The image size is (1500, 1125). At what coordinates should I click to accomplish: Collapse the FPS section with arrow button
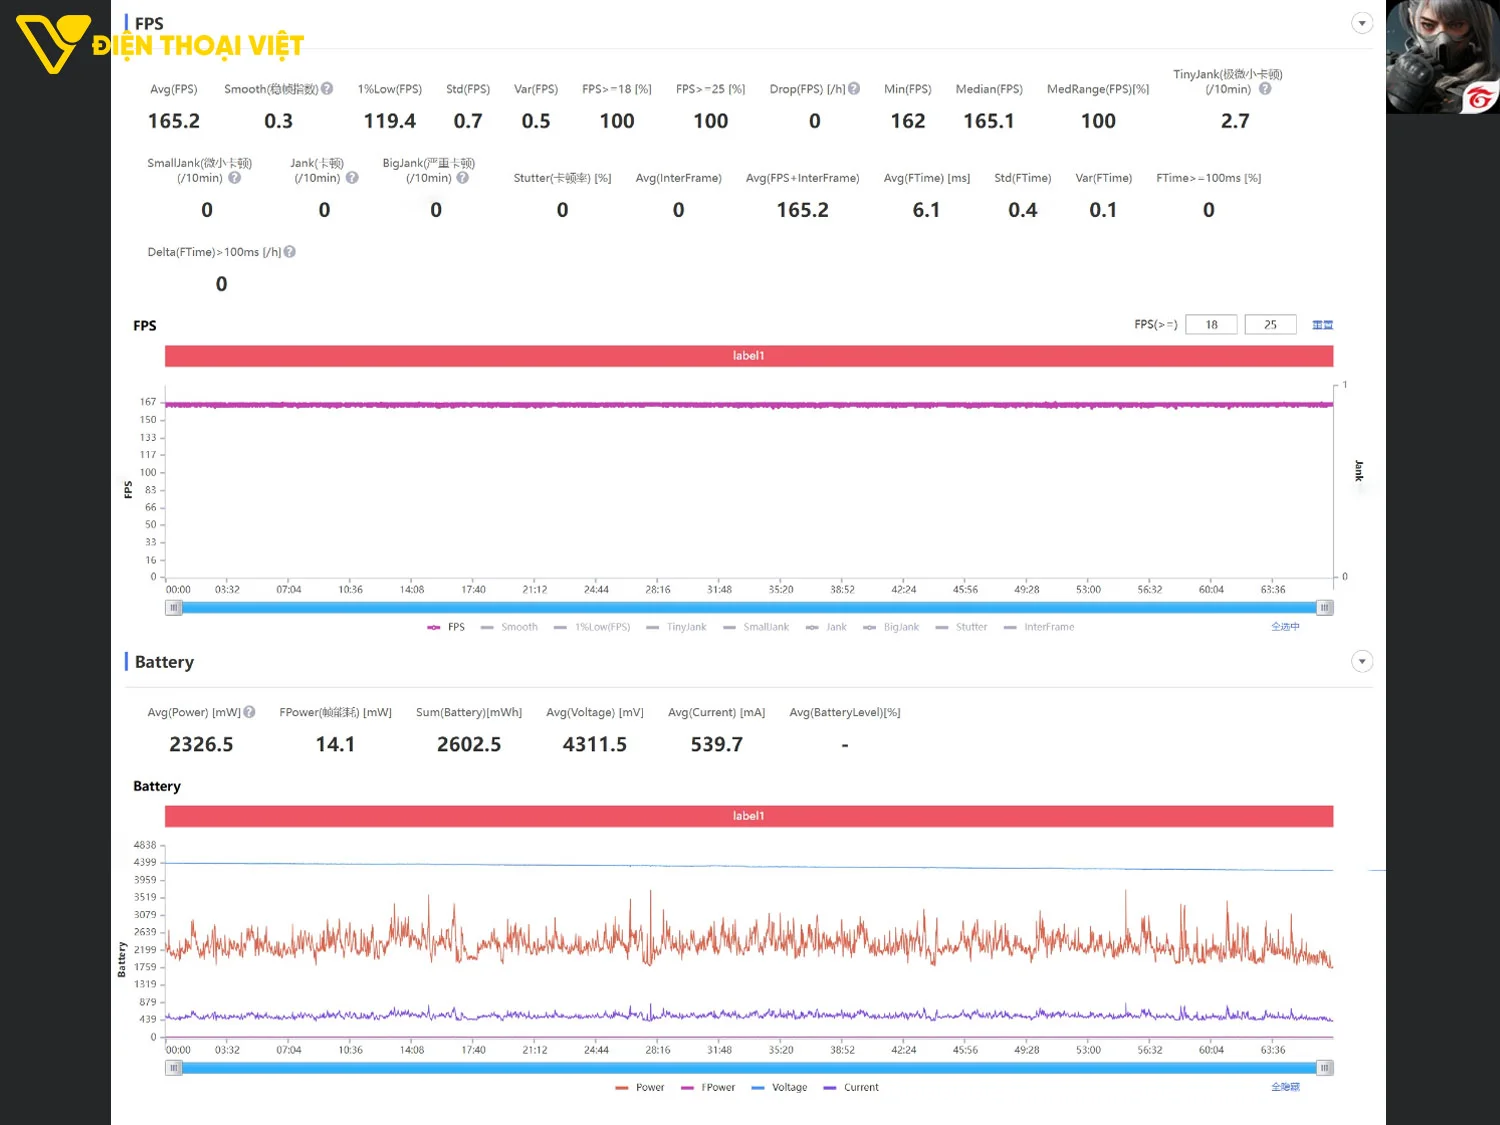(1362, 23)
